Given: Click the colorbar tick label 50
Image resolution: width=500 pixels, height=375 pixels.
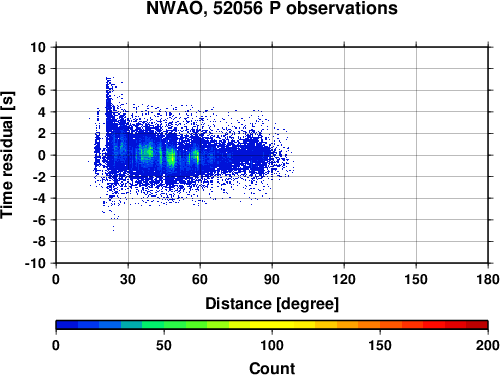Looking at the screenshot, I should pyautogui.click(x=164, y=345).
